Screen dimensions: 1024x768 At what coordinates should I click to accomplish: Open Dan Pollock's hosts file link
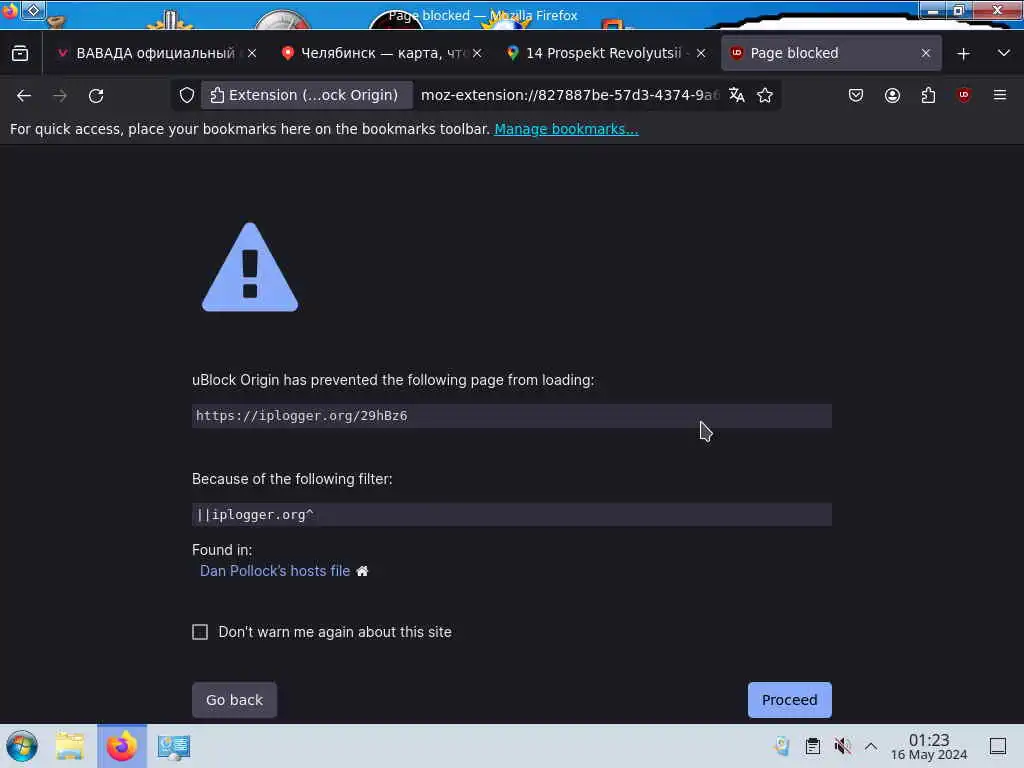(275, 571)
